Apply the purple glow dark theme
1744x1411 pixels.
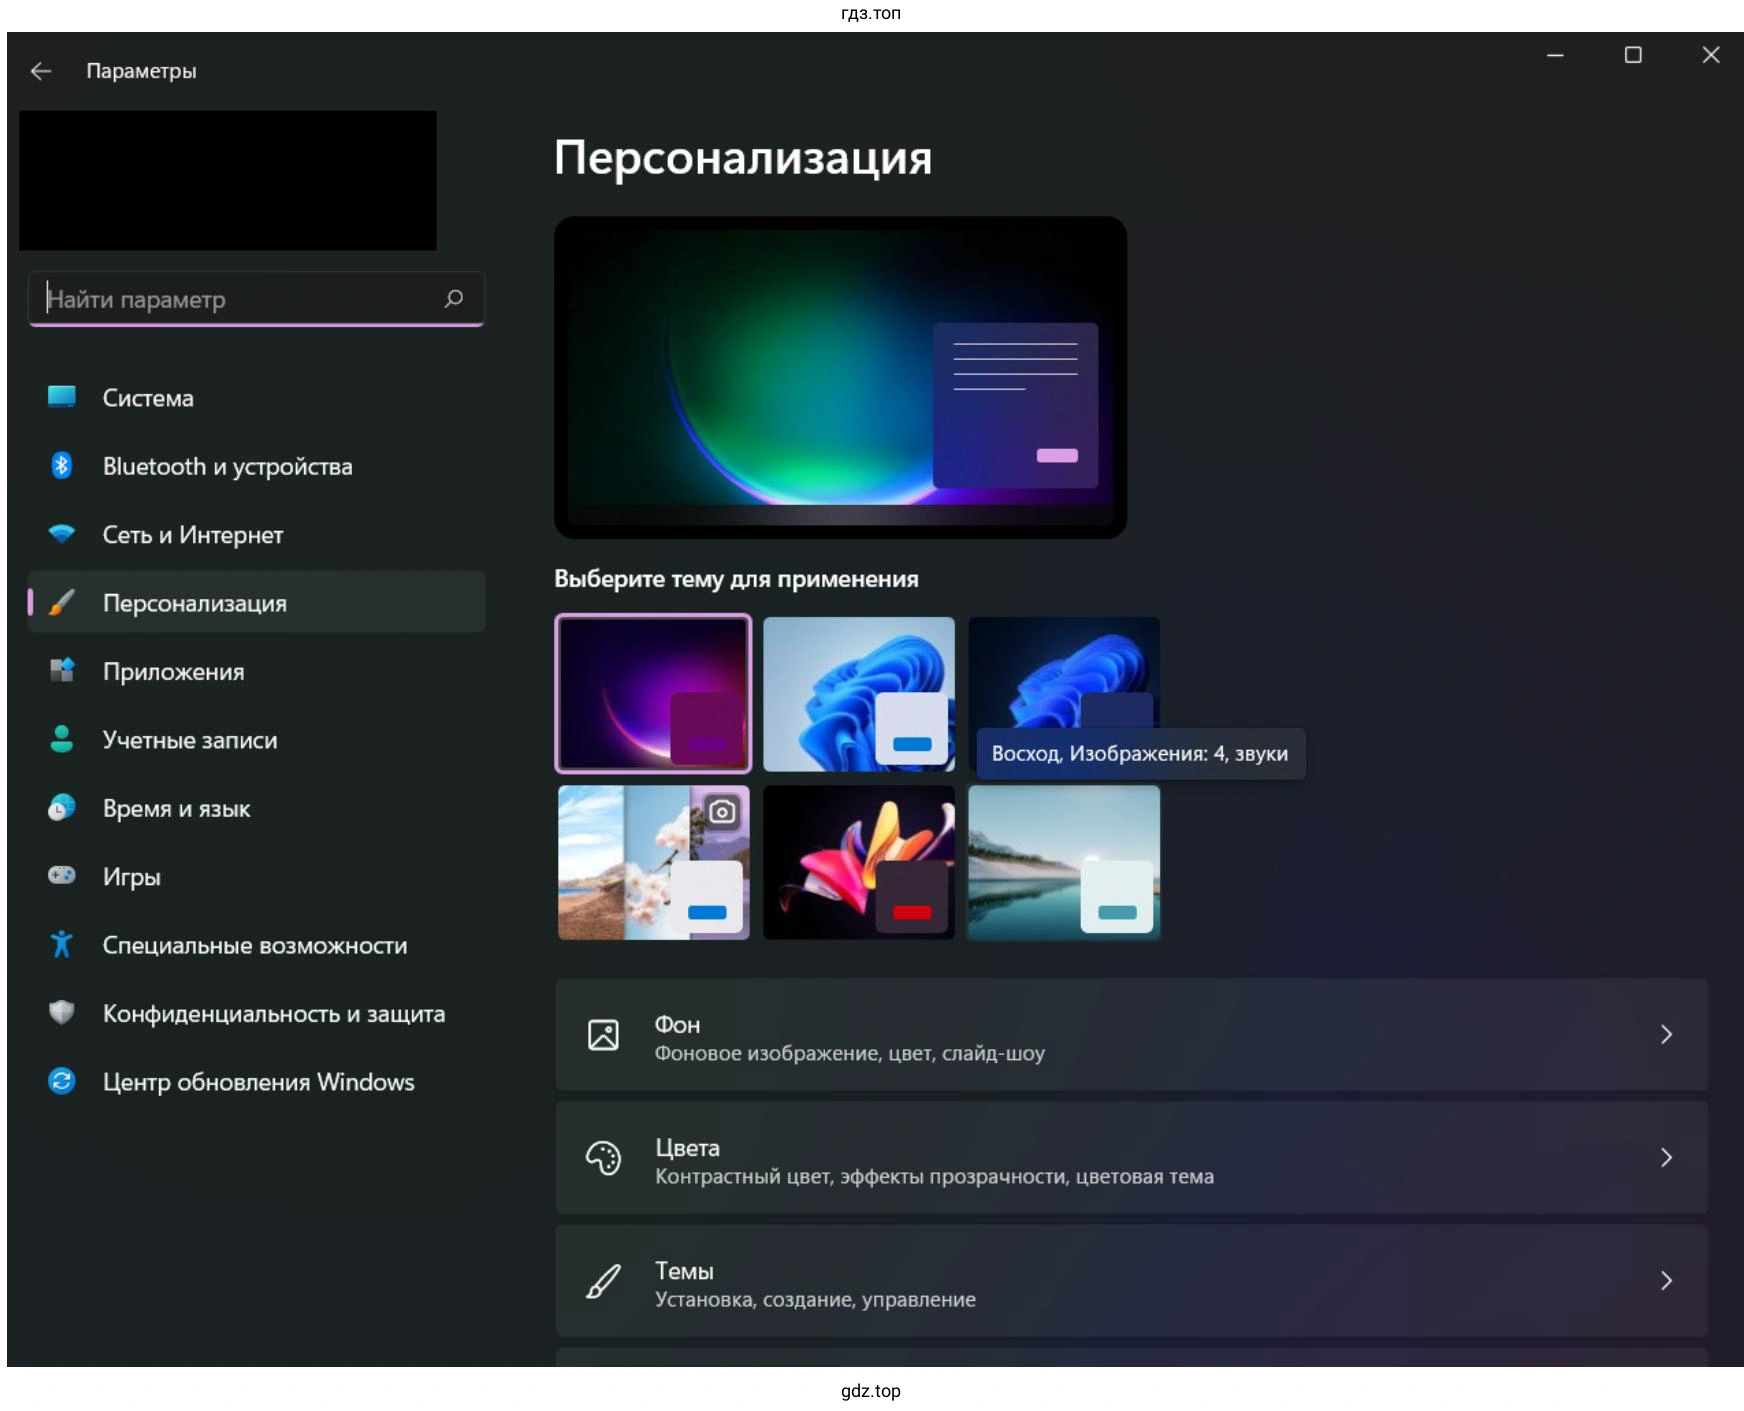[653, 693]
